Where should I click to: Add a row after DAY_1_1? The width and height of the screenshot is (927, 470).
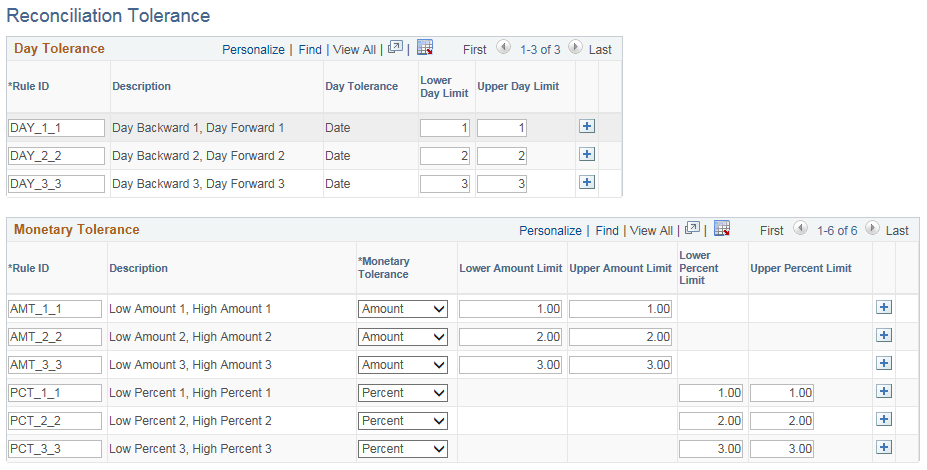(x=587, y=127)
